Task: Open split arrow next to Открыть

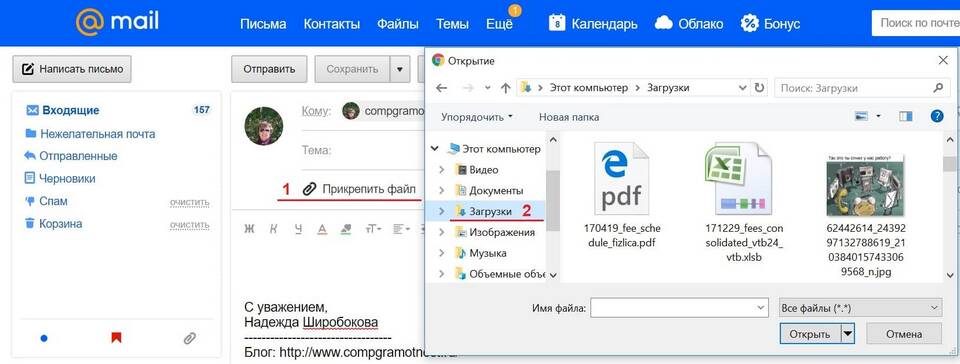Action: pyautogui.click(x=848, y=334)
